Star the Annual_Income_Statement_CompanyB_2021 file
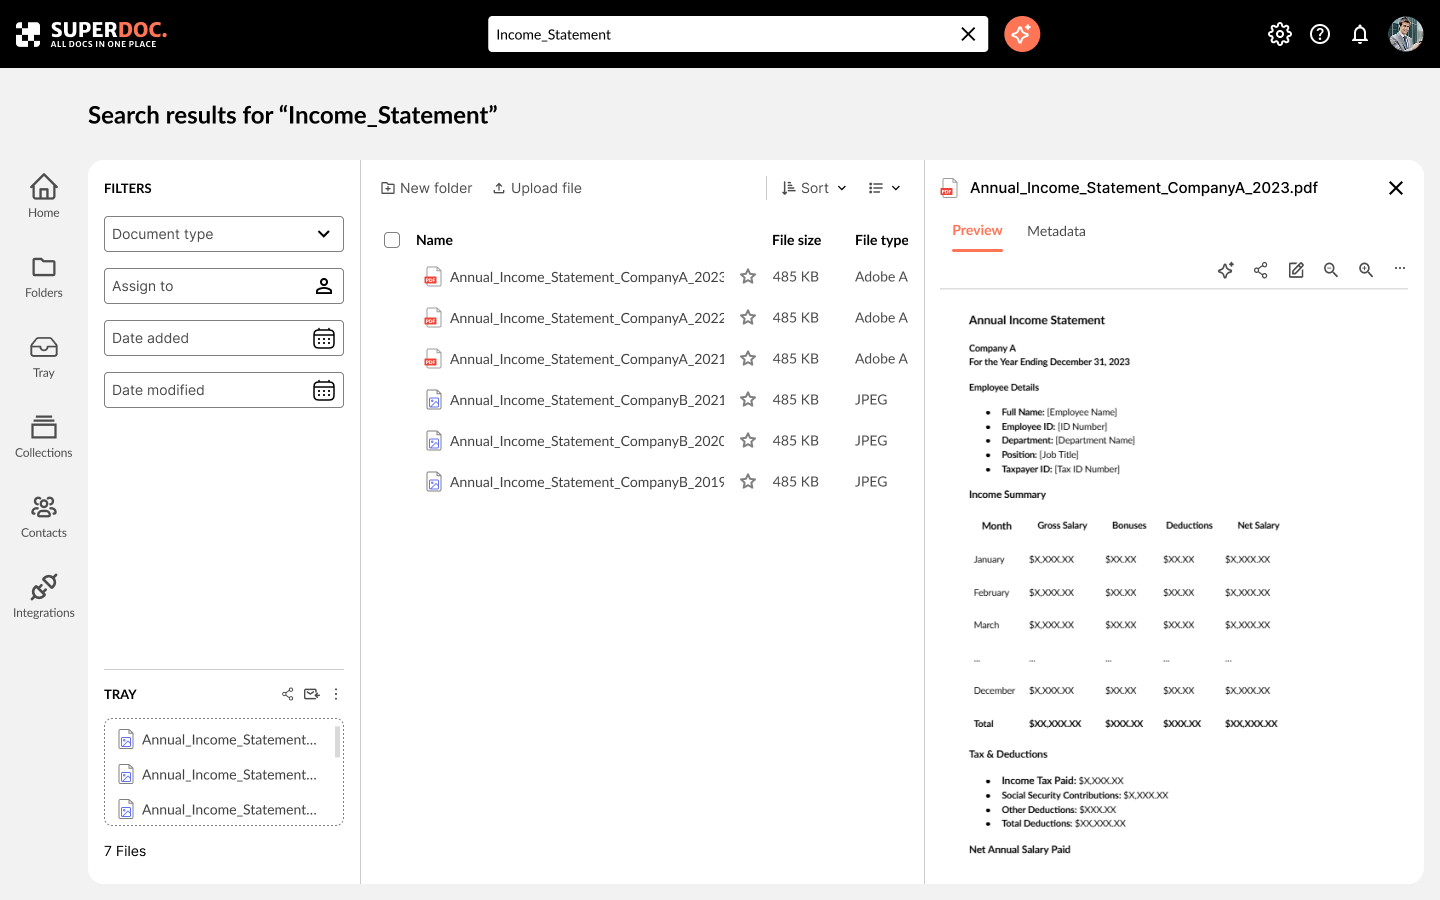Viewport: 1440px width, 900px height. pos(748,400)
